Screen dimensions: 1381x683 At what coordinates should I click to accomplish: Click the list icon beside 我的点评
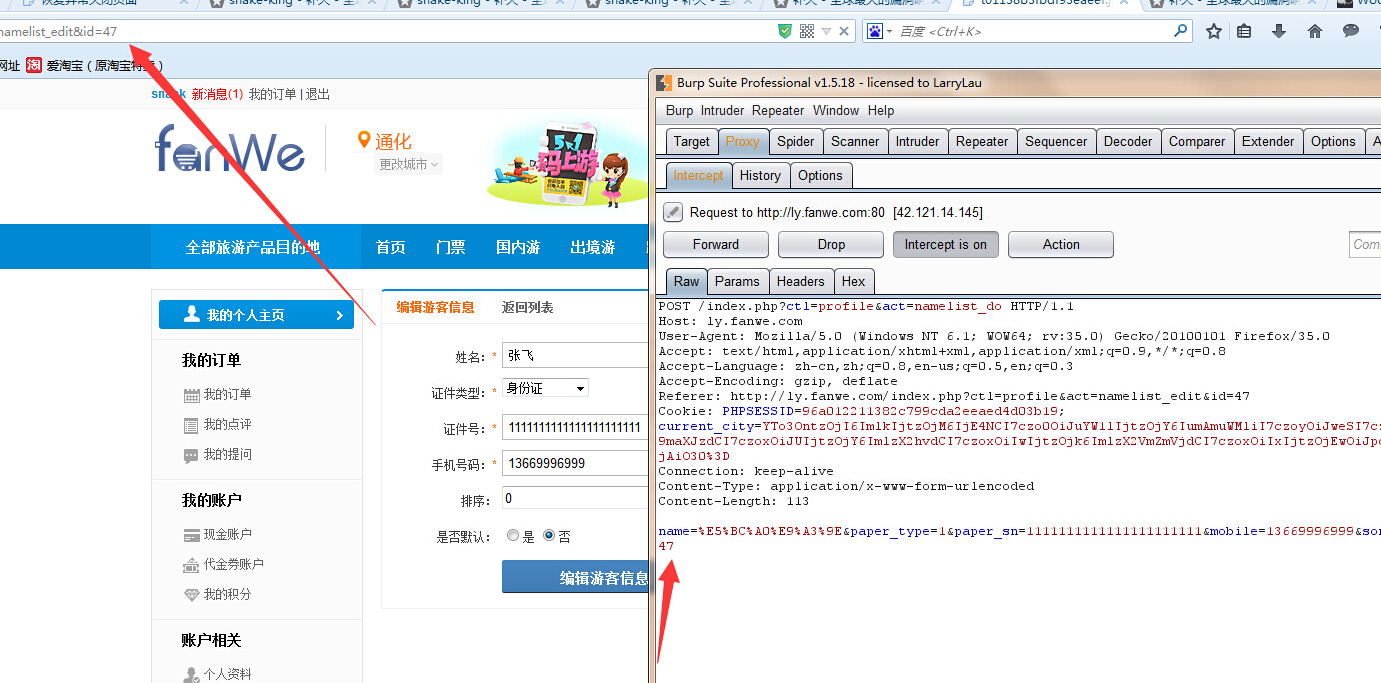[191, 425]
